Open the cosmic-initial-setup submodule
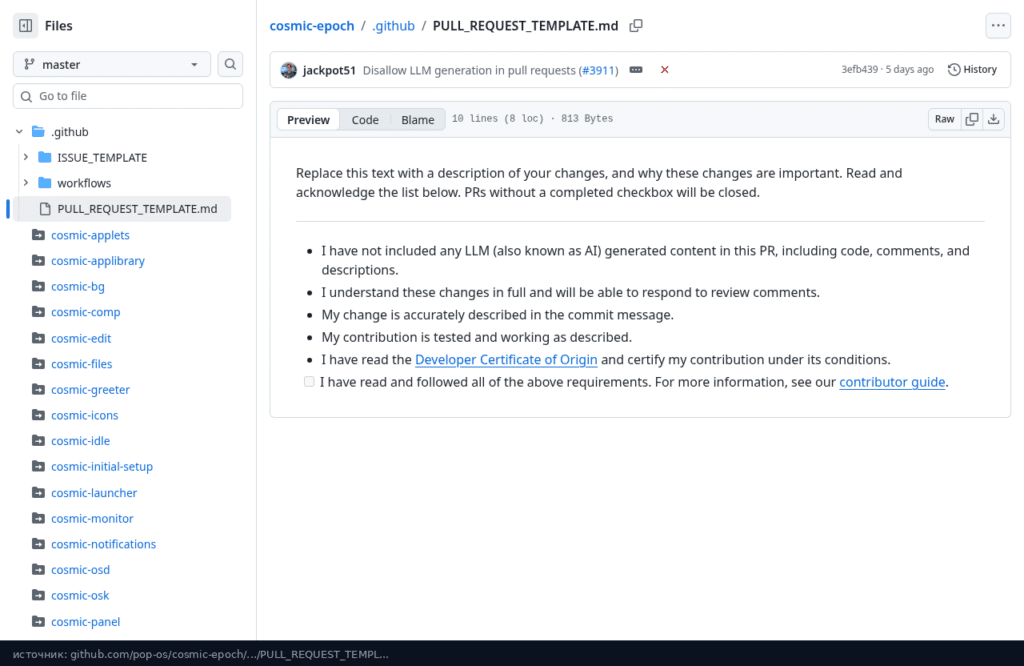The width and height of the screenshot is (1024, 666). click(102, 467)
